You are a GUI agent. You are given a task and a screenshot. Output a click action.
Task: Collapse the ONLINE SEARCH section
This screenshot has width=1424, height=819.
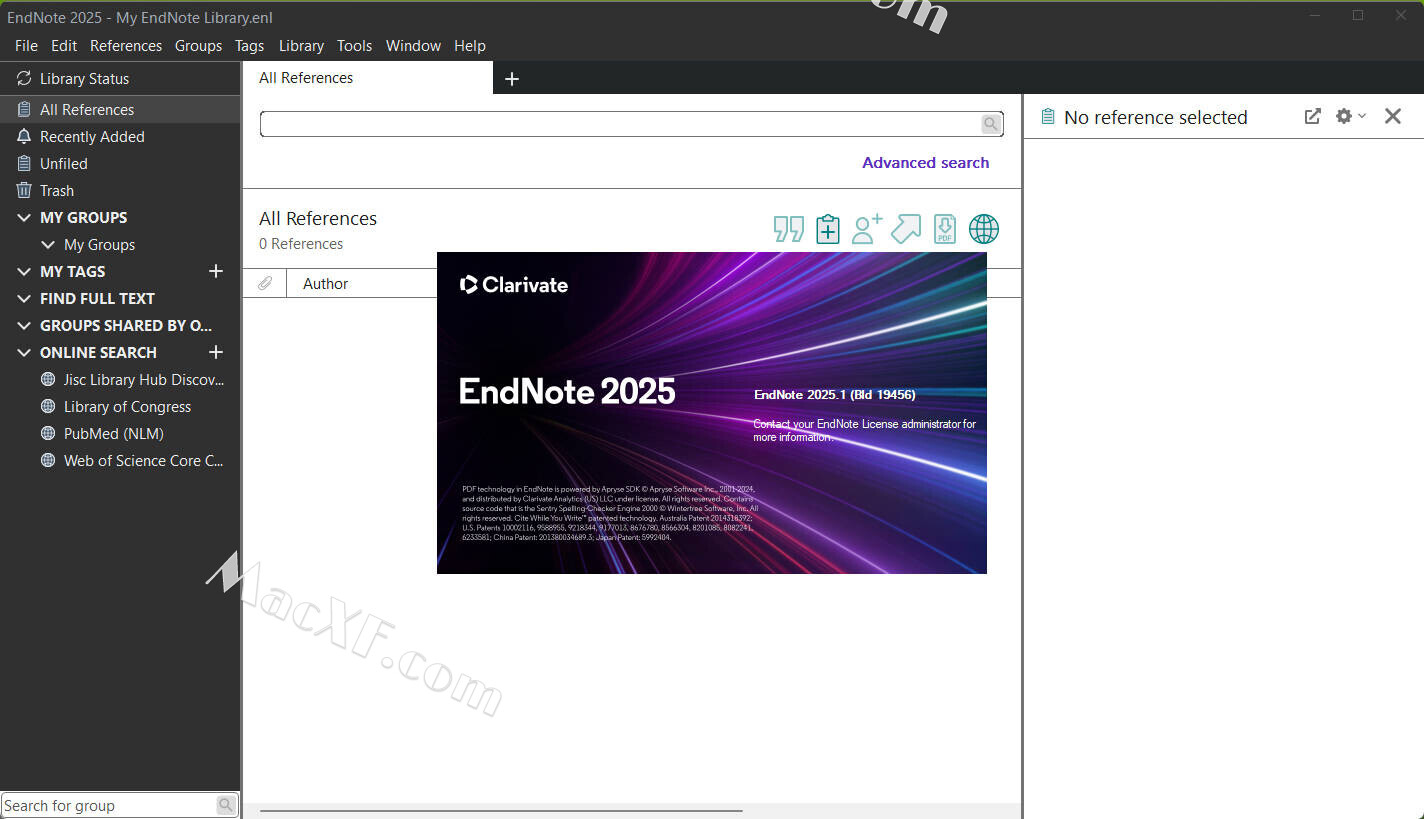pos(24,352)
